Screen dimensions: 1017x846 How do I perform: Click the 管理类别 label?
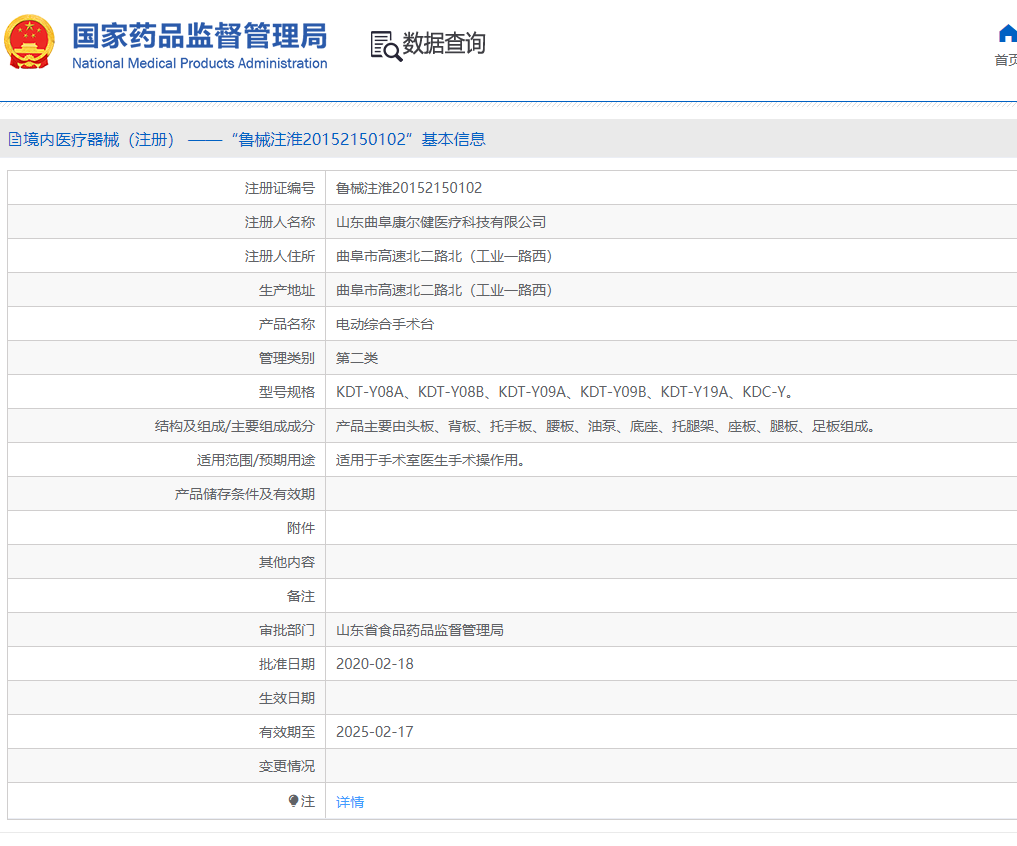pos(287,358)
